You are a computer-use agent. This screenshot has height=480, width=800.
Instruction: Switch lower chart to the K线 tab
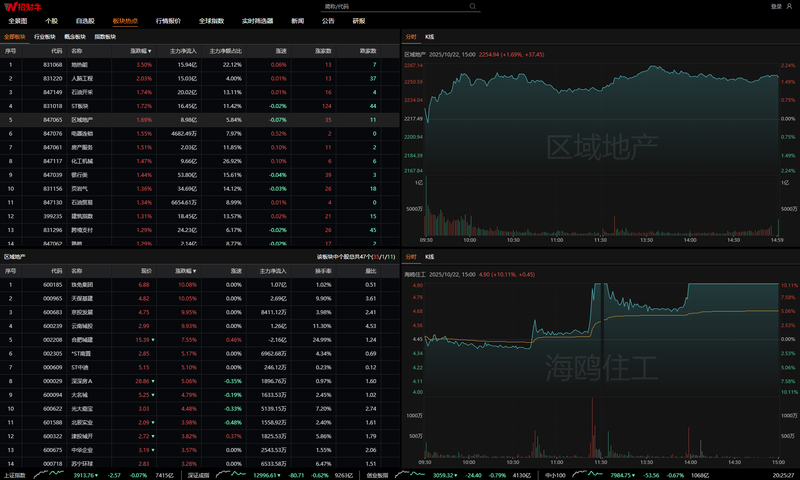pyautogui.click(x=430, y=257)
